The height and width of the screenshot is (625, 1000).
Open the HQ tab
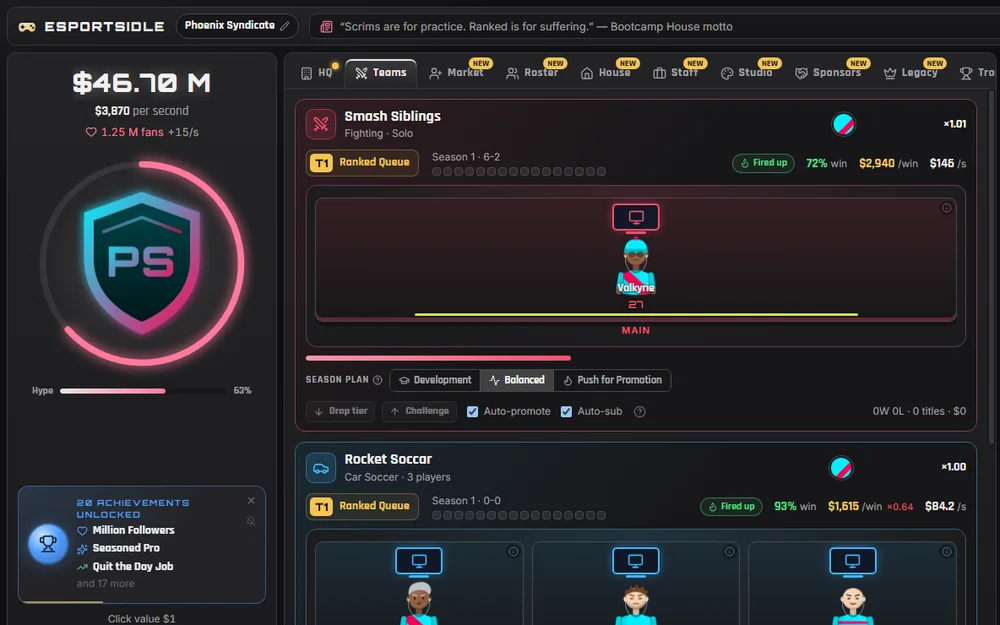(317, 73)
